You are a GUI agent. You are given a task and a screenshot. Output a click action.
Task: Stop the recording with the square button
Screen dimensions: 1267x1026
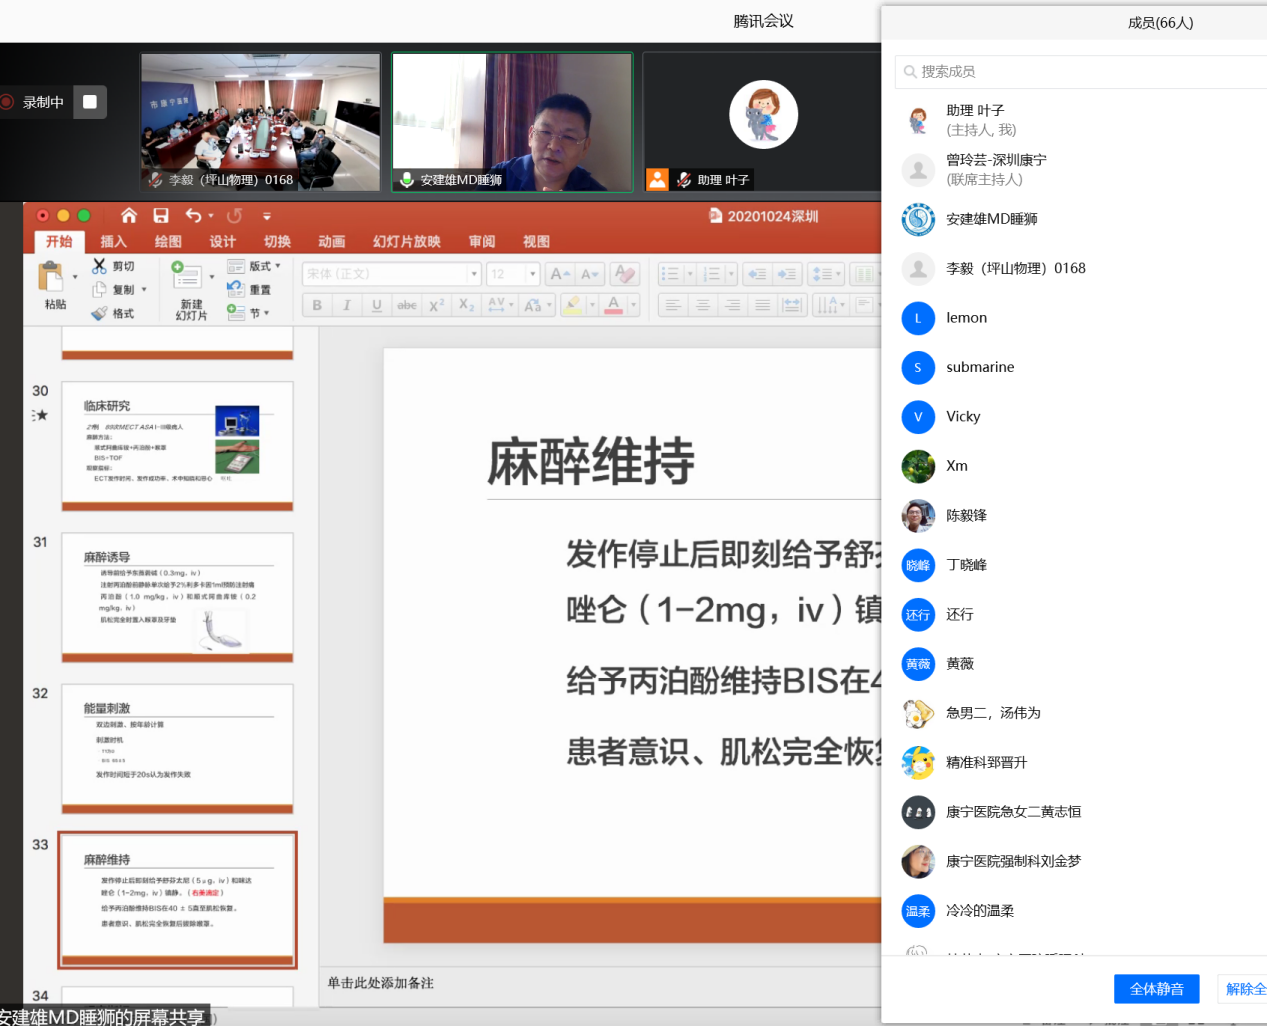click(90, 102)
